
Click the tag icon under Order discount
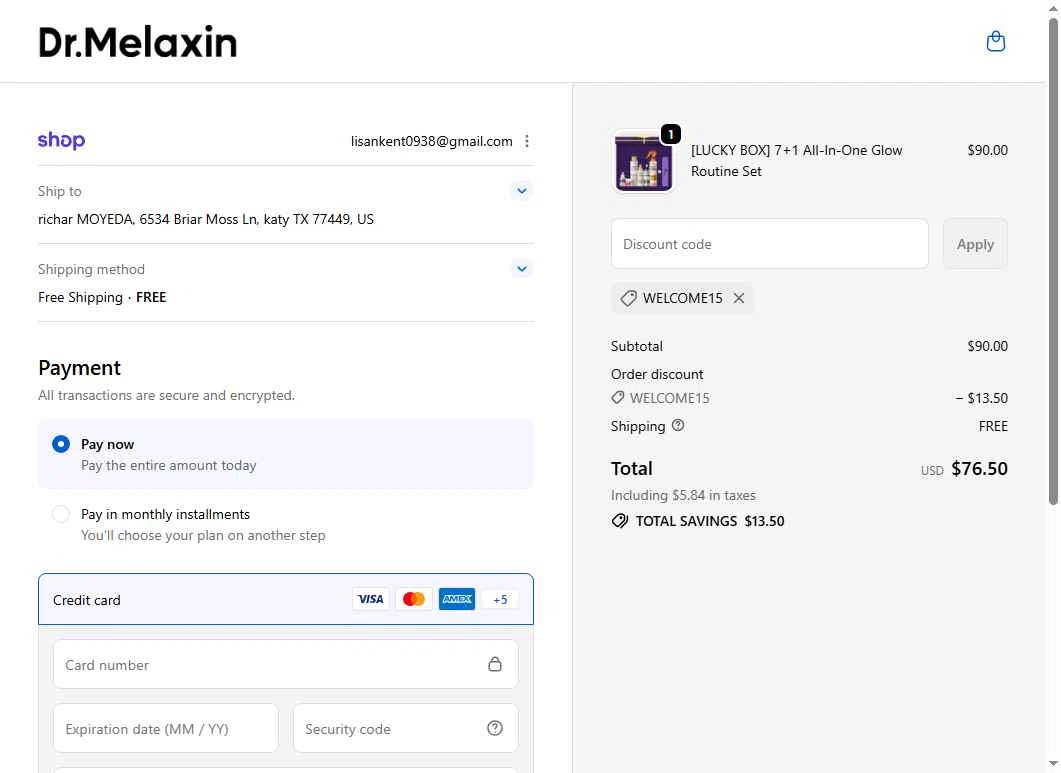tap(618, 397)
